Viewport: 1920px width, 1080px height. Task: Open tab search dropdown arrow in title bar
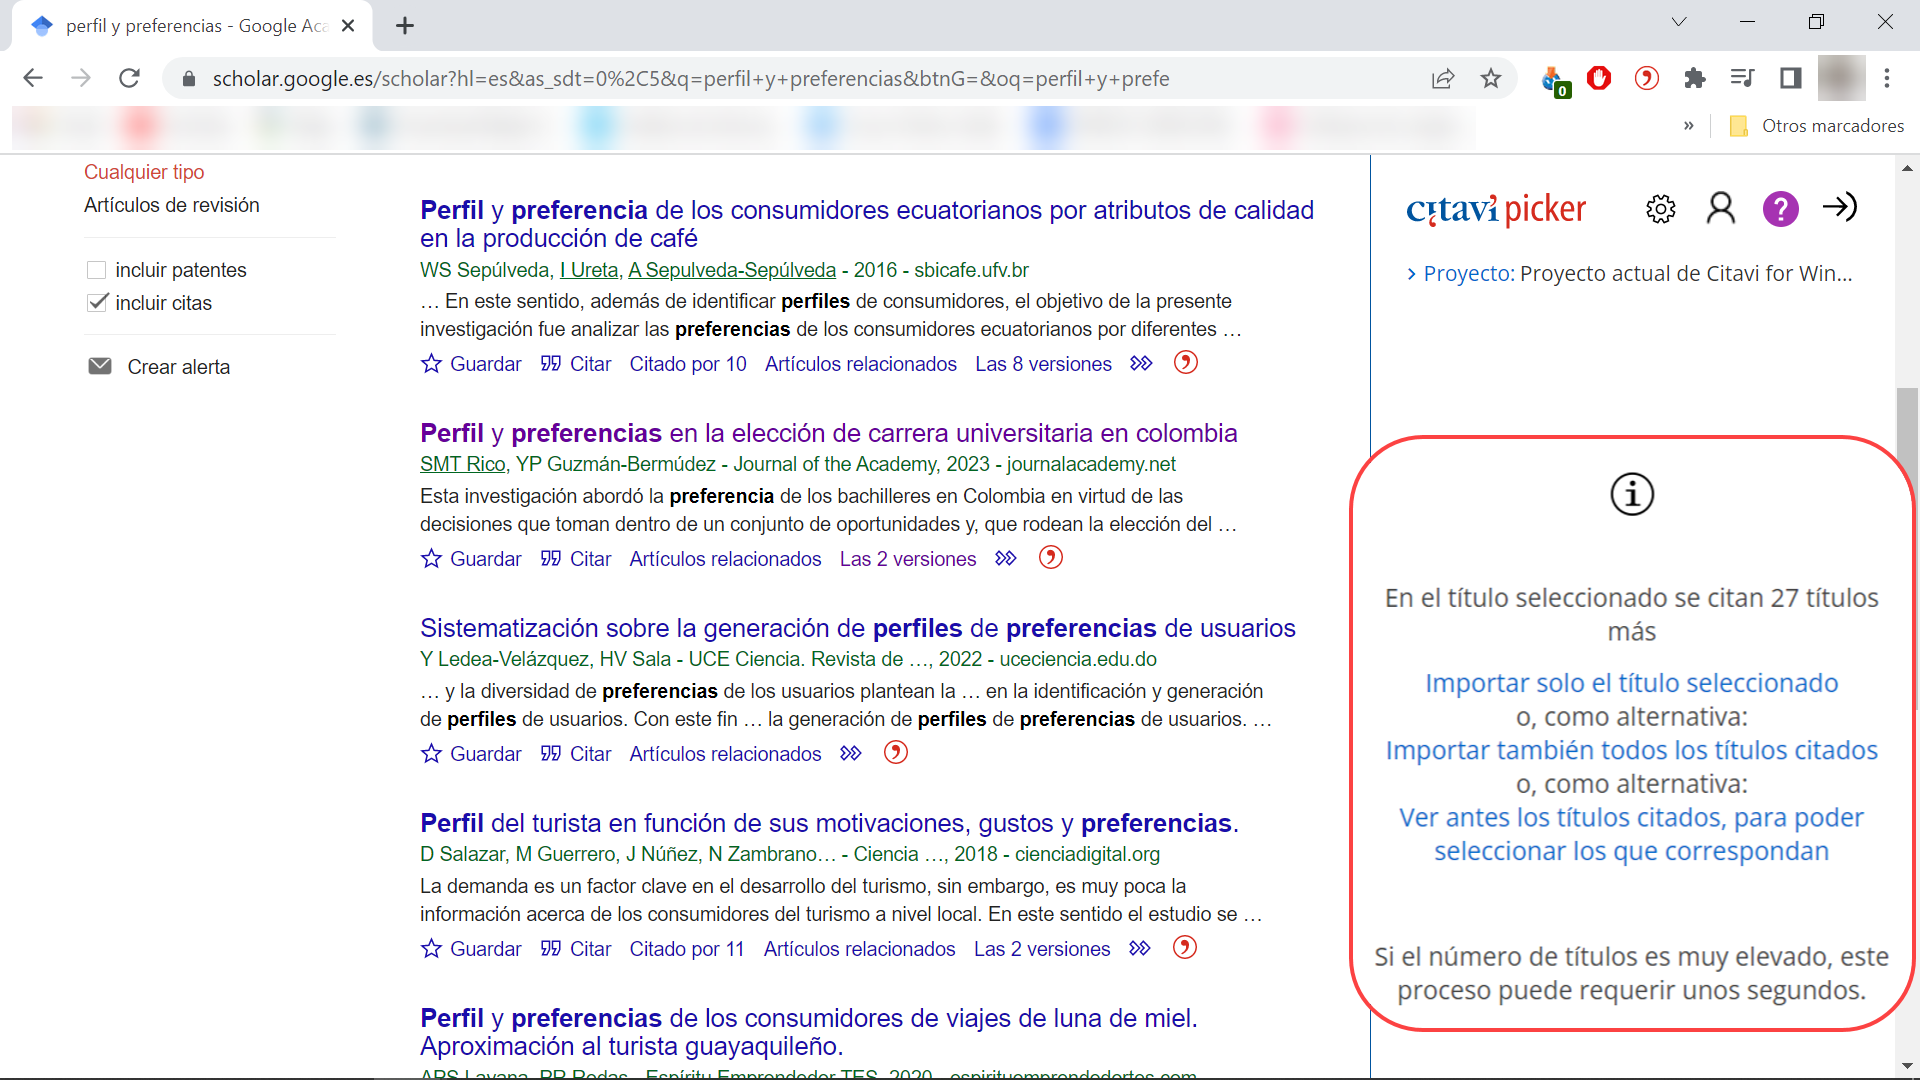(x=1679, y=22)
